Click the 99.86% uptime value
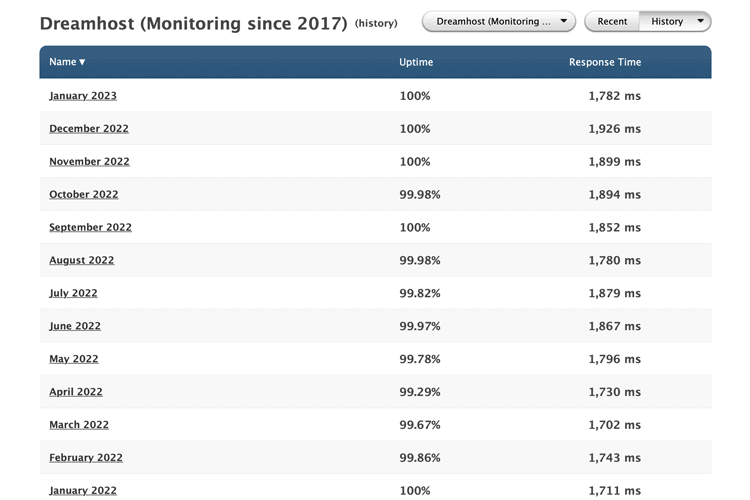750x500 pixels. coord(420,457)
